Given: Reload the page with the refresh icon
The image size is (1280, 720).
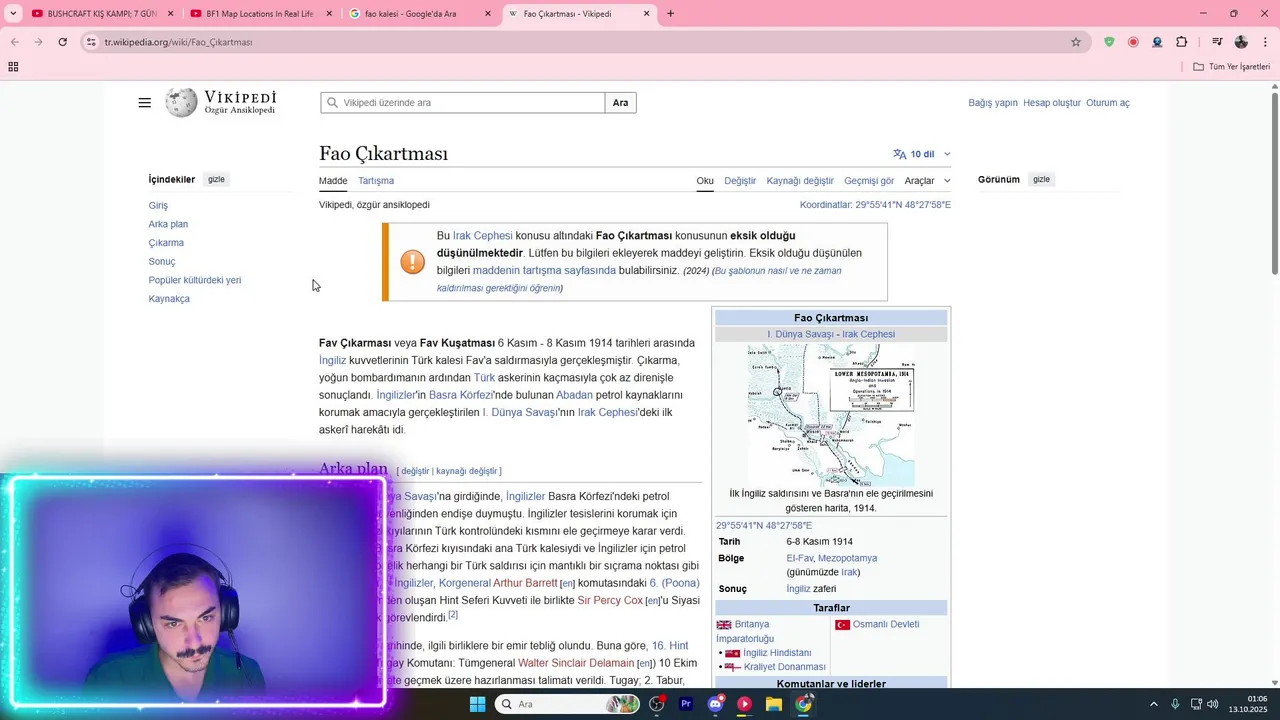Looking at the screenshot, I should [62, 42].
